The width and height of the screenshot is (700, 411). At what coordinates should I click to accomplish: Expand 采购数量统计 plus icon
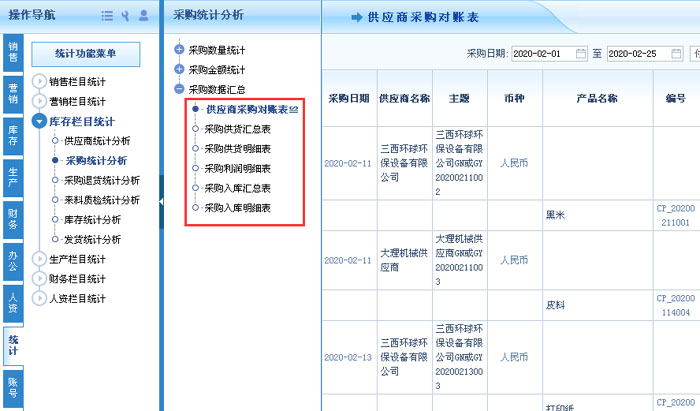click(x=179, y=49)
